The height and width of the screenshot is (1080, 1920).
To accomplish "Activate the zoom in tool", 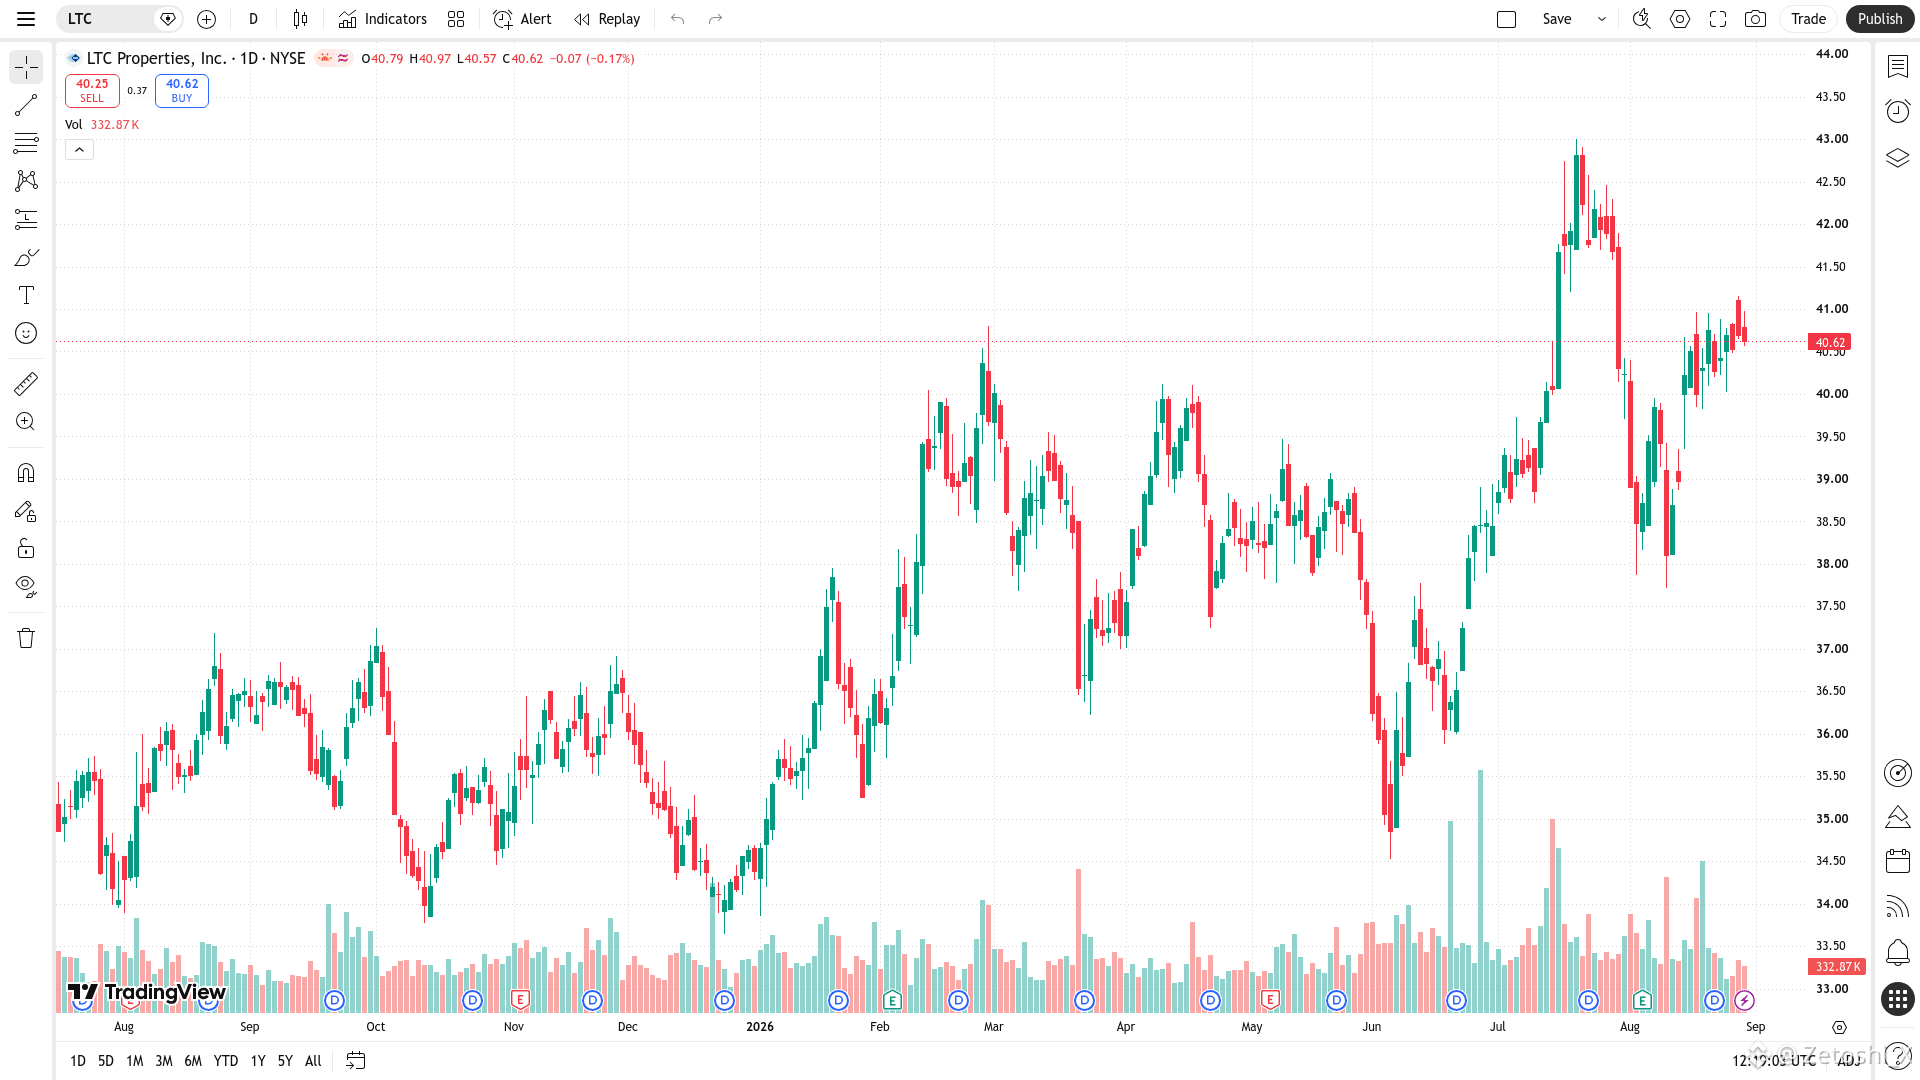I will click(26, 422).
